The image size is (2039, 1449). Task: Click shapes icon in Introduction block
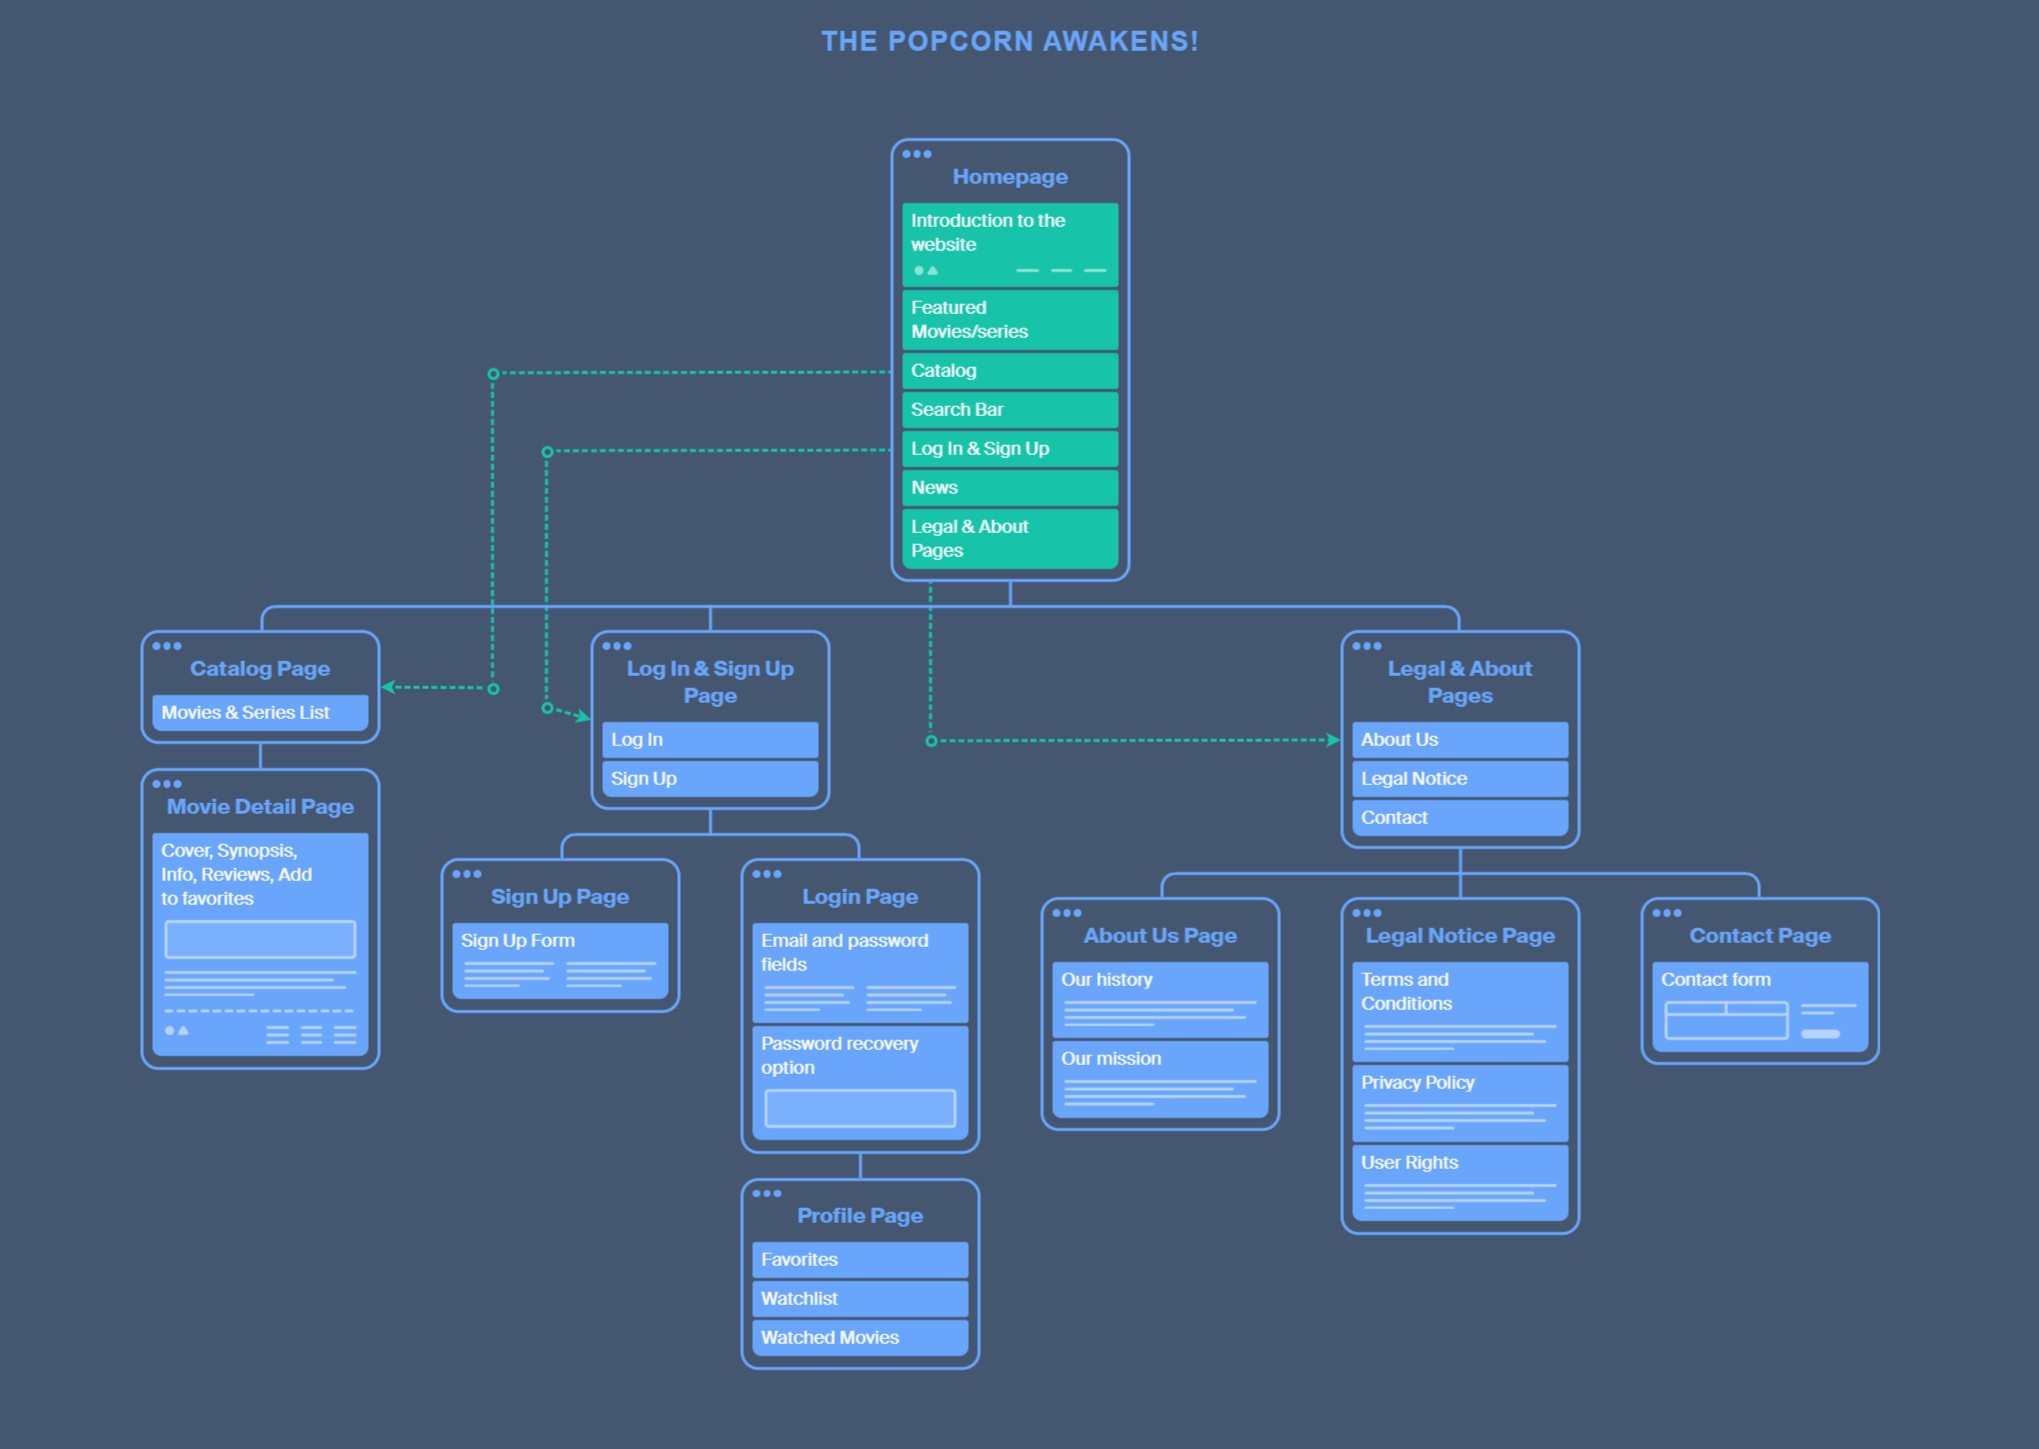(x=926, y=270)
